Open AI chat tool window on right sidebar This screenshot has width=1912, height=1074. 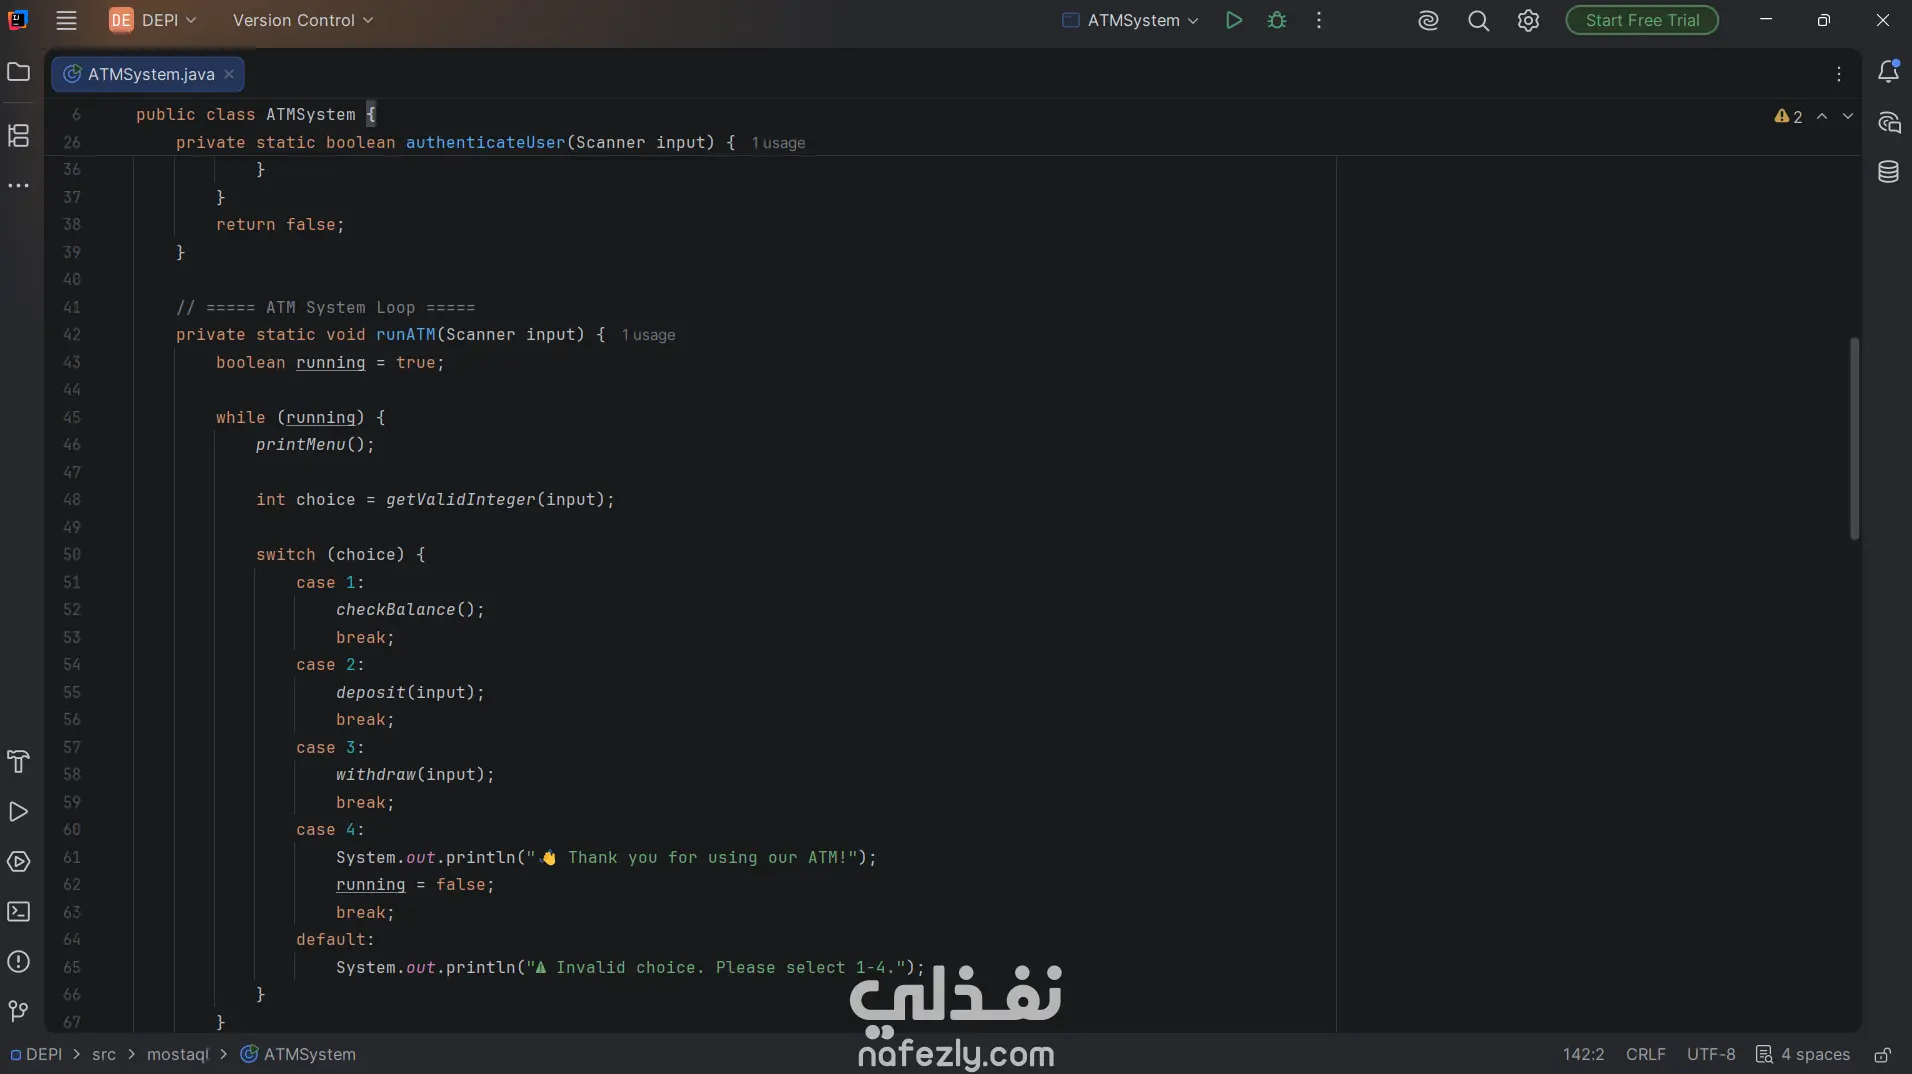click(1888, 122)
